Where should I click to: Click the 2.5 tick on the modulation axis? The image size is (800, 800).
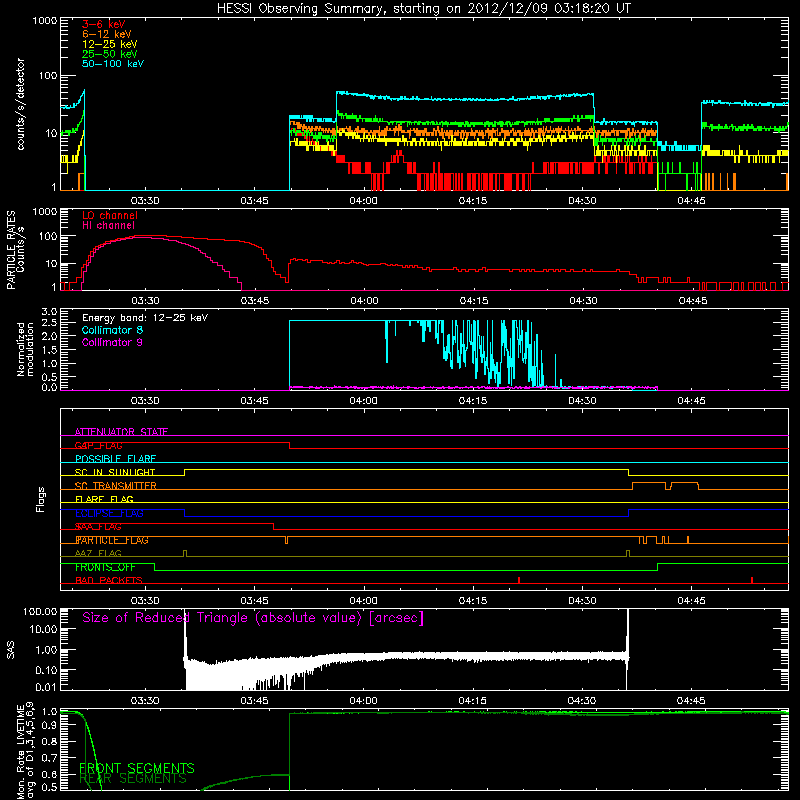coord(49,322)
